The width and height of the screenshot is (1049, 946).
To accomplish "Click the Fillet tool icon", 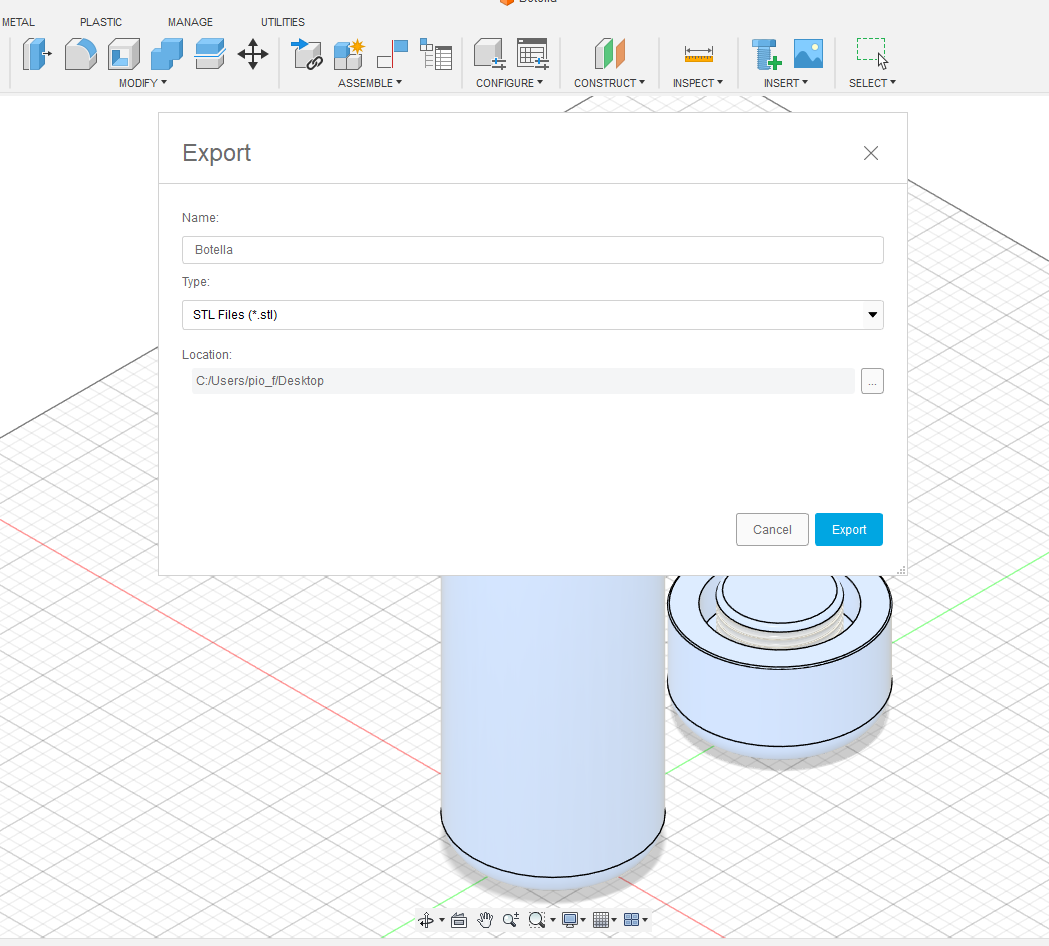I will (x=80, y=54).
